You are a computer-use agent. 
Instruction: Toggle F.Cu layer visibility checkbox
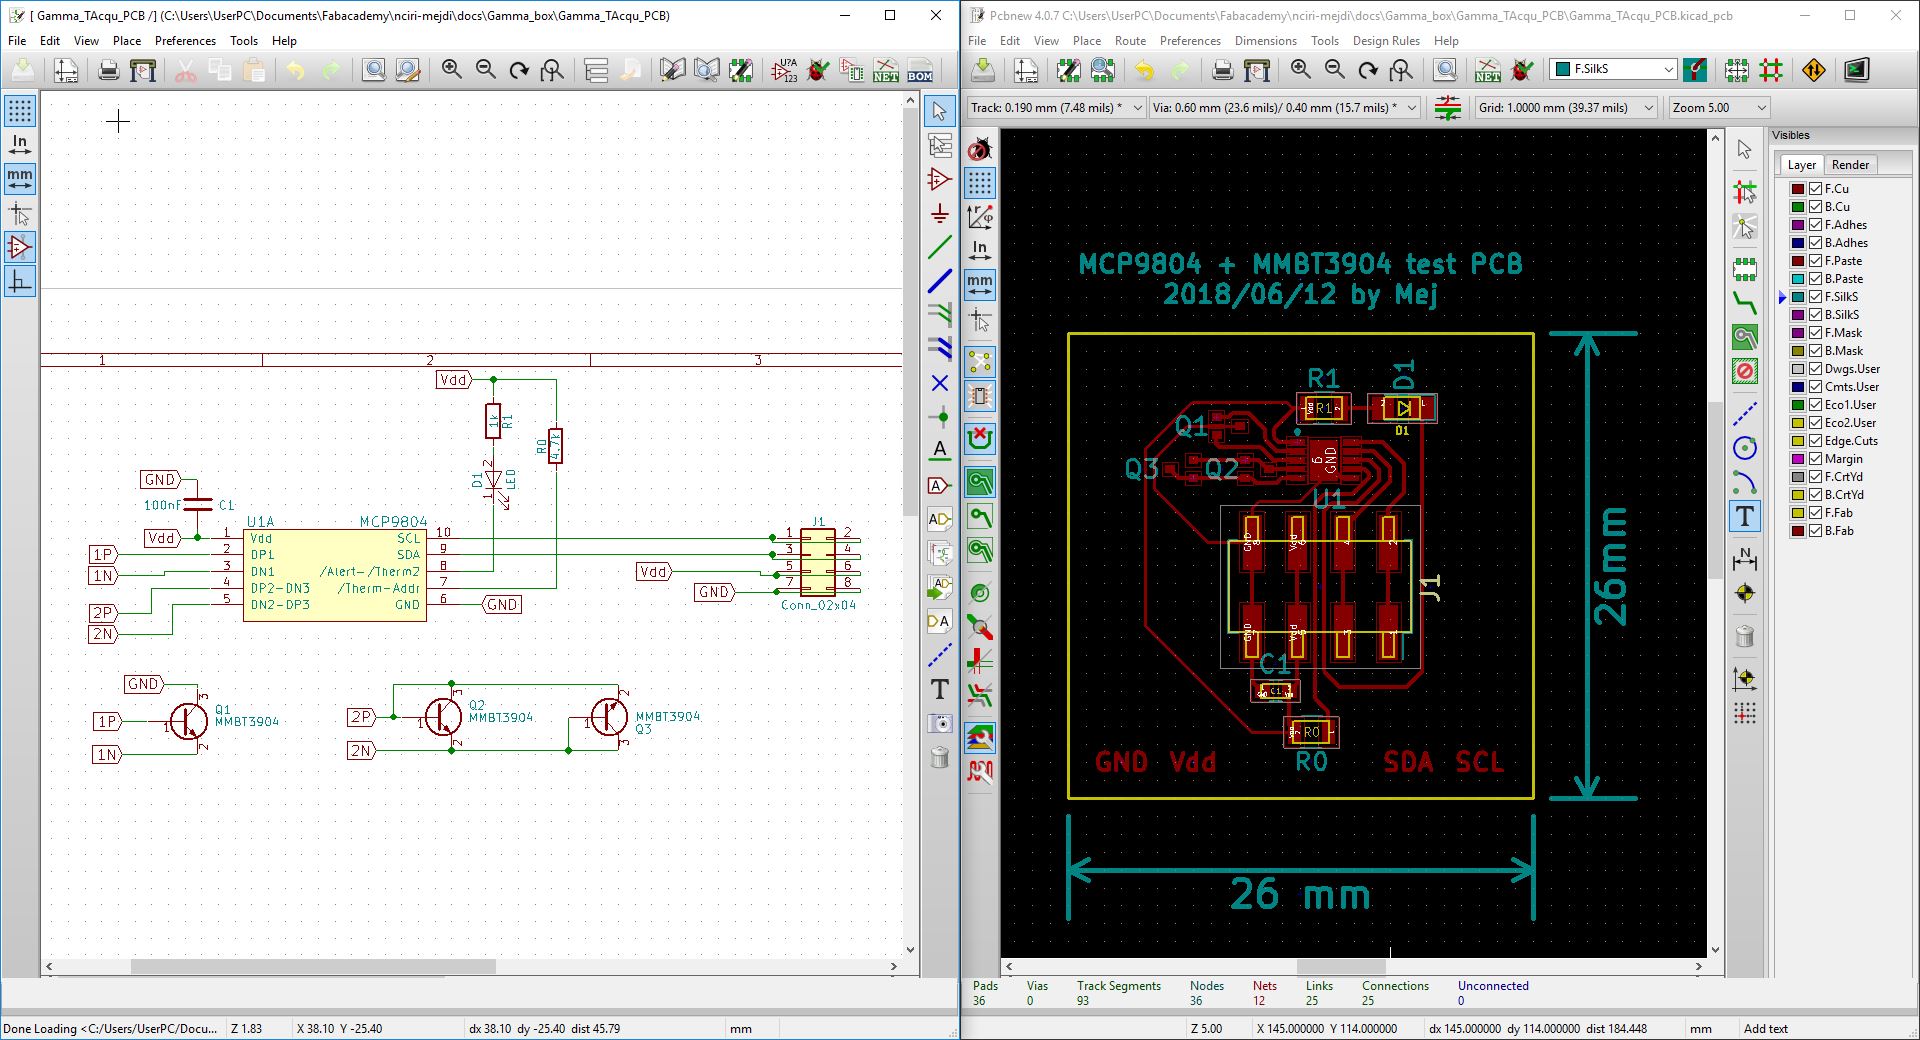click(1815, 189)
